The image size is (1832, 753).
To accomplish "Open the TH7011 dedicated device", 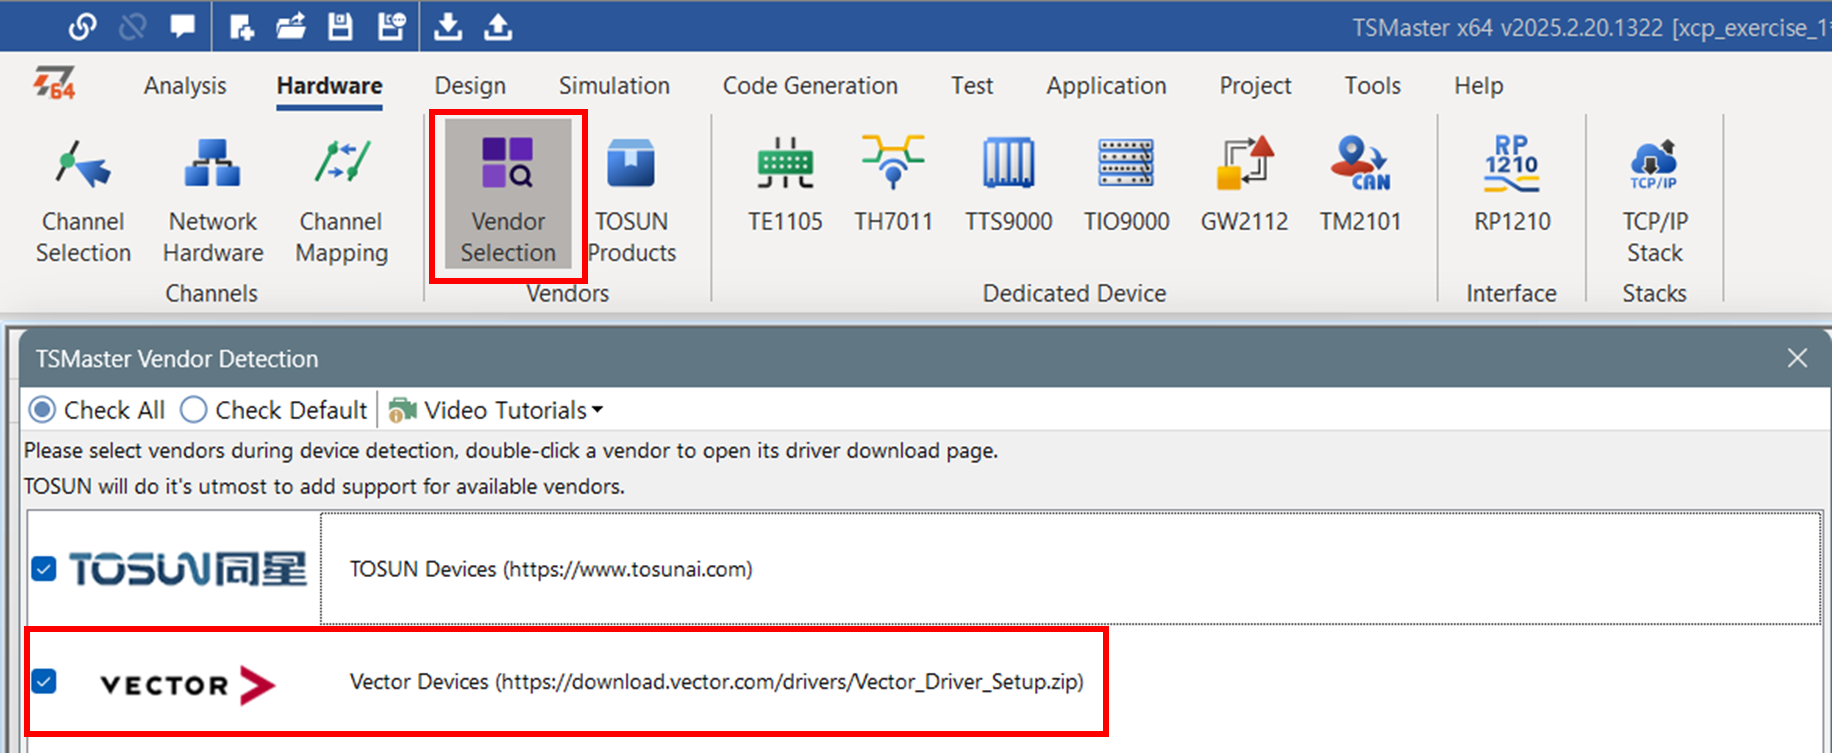I will (x=893, y=185).
